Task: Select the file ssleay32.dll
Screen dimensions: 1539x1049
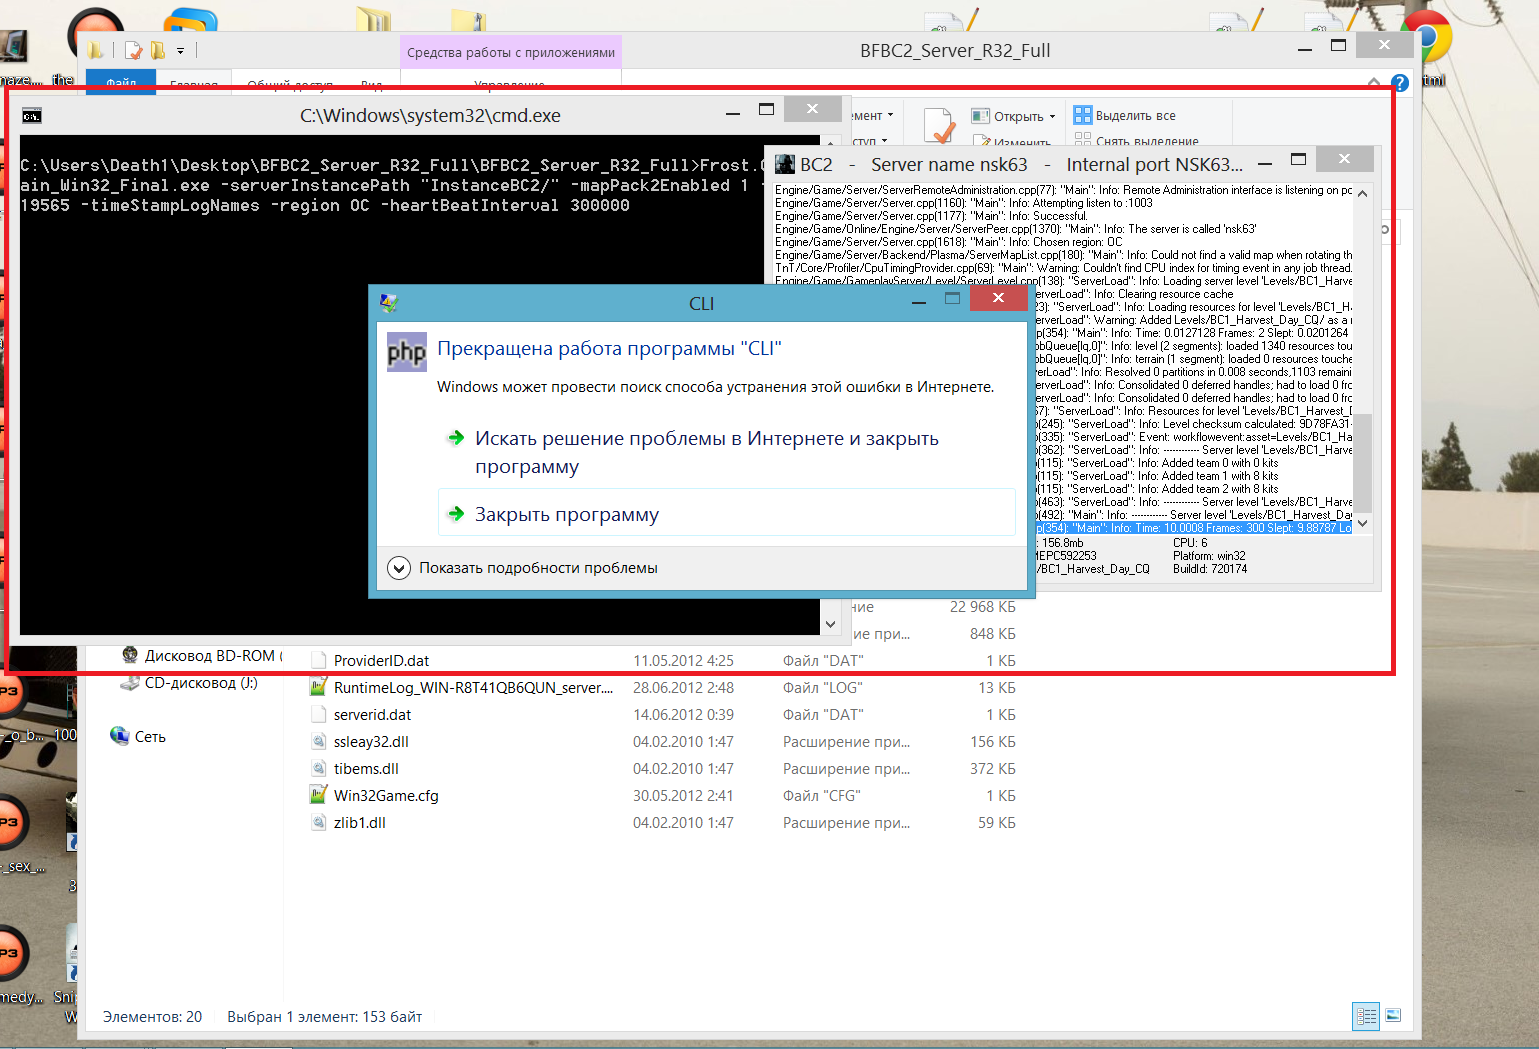Action: click(371, 741)
